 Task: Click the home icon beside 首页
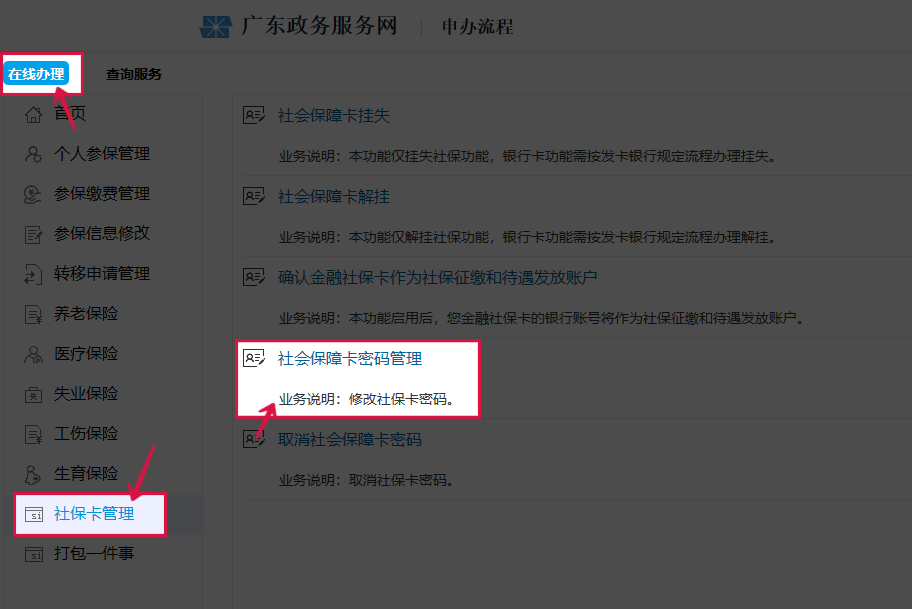(x=33, y=114)
